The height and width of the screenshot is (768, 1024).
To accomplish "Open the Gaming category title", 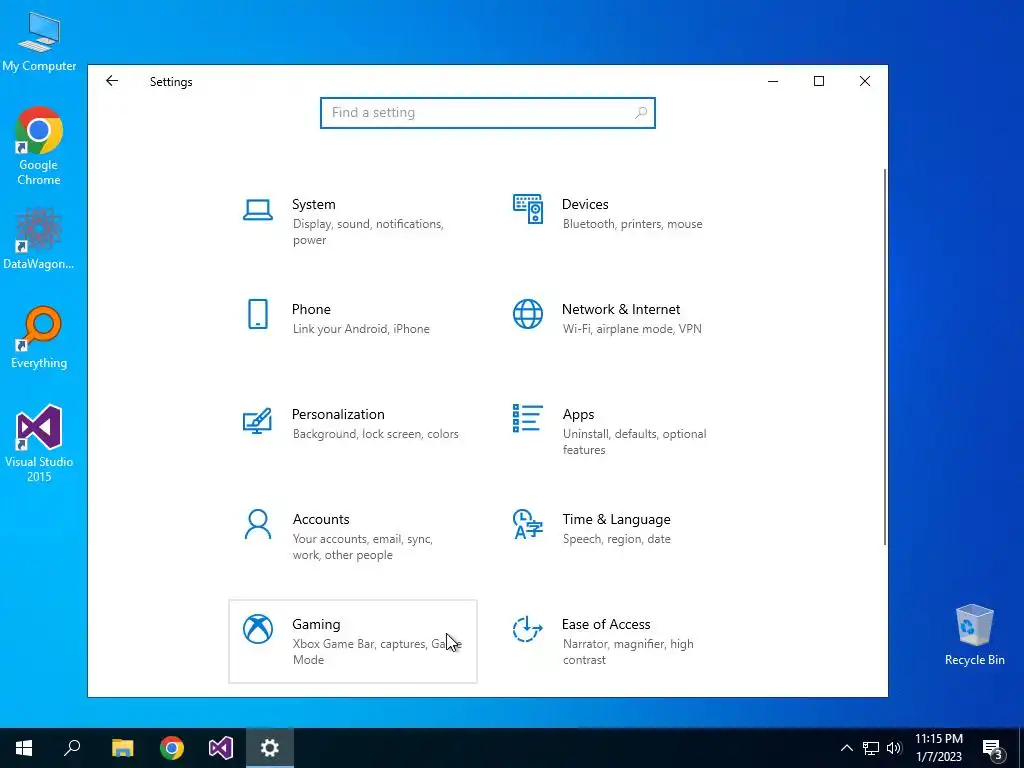I will [x=316, y=624].
